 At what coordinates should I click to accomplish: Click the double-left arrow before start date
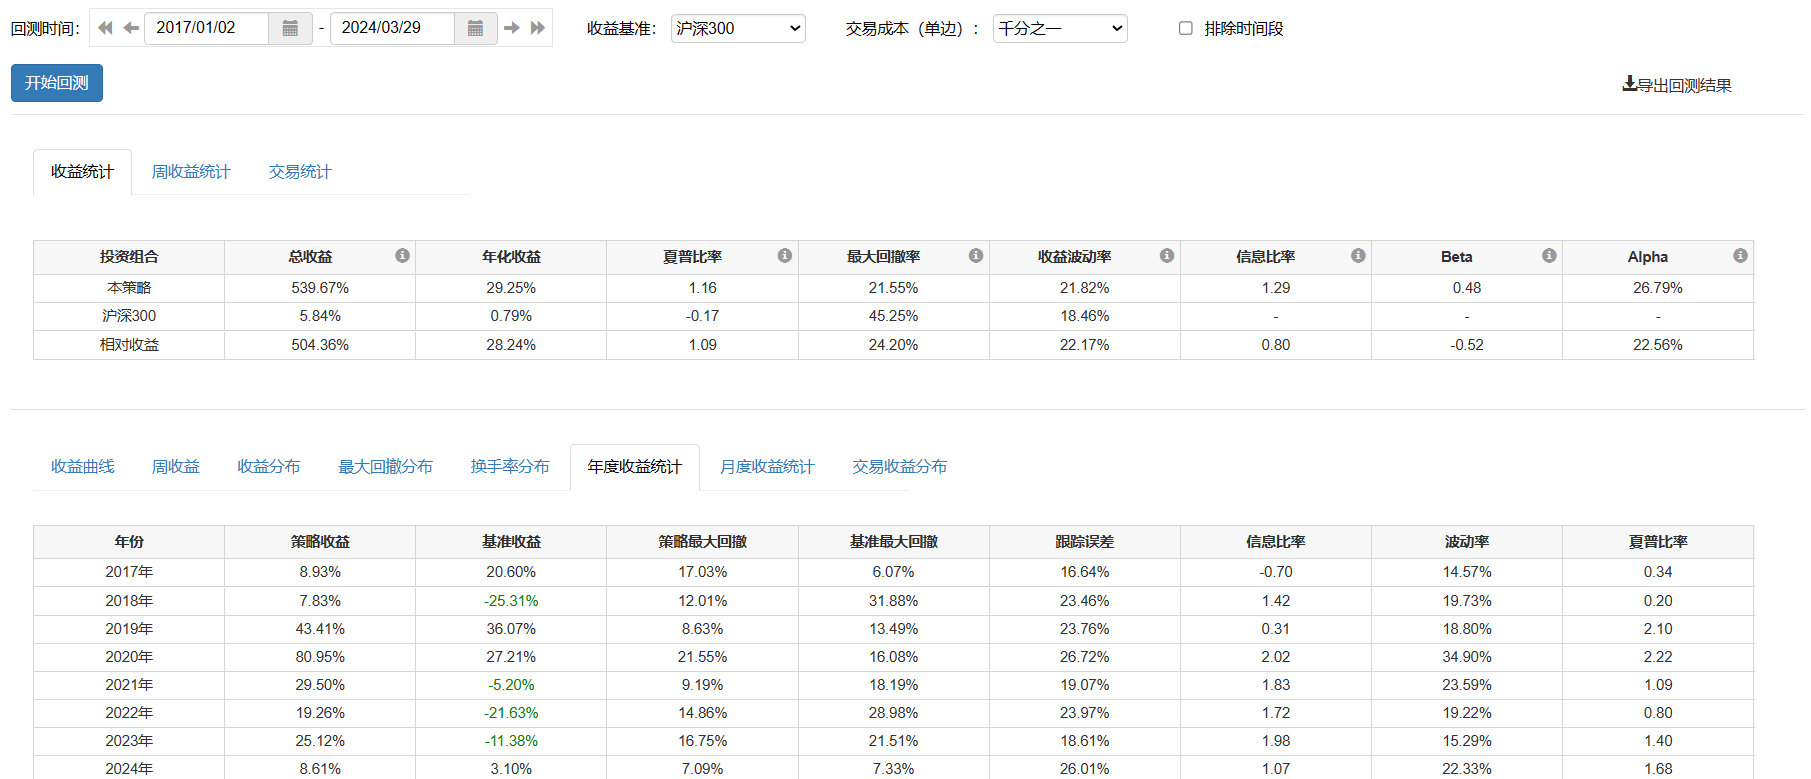point(105,28)
